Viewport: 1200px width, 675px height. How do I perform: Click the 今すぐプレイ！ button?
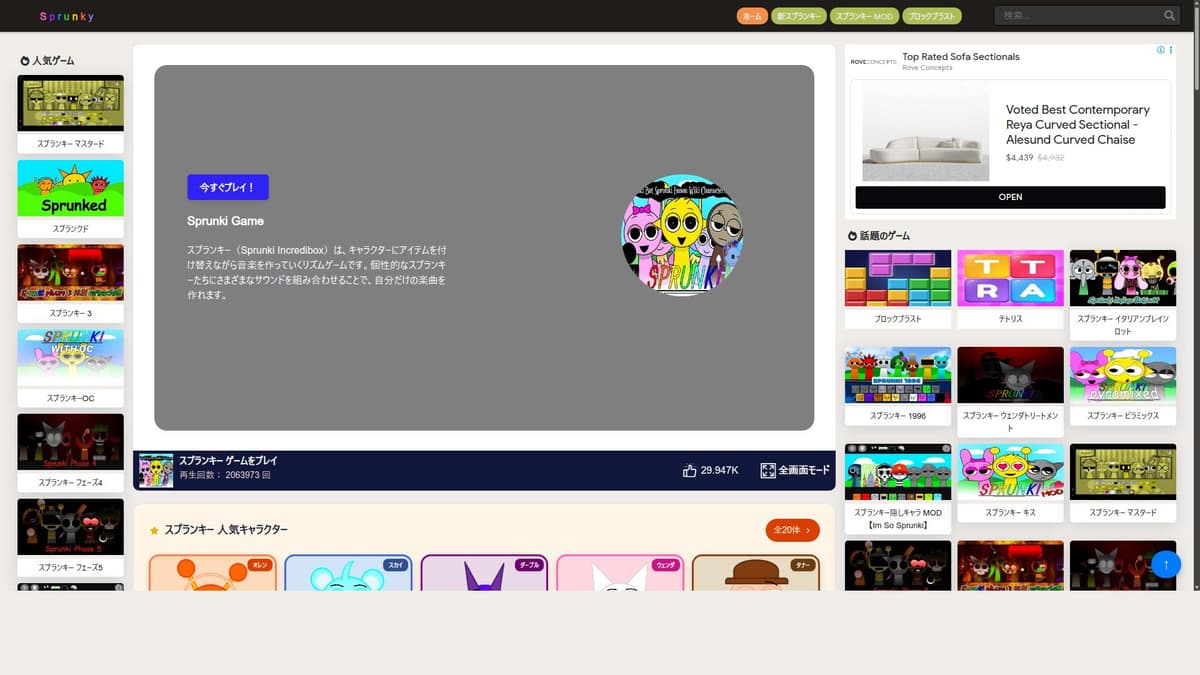[228, 187]
